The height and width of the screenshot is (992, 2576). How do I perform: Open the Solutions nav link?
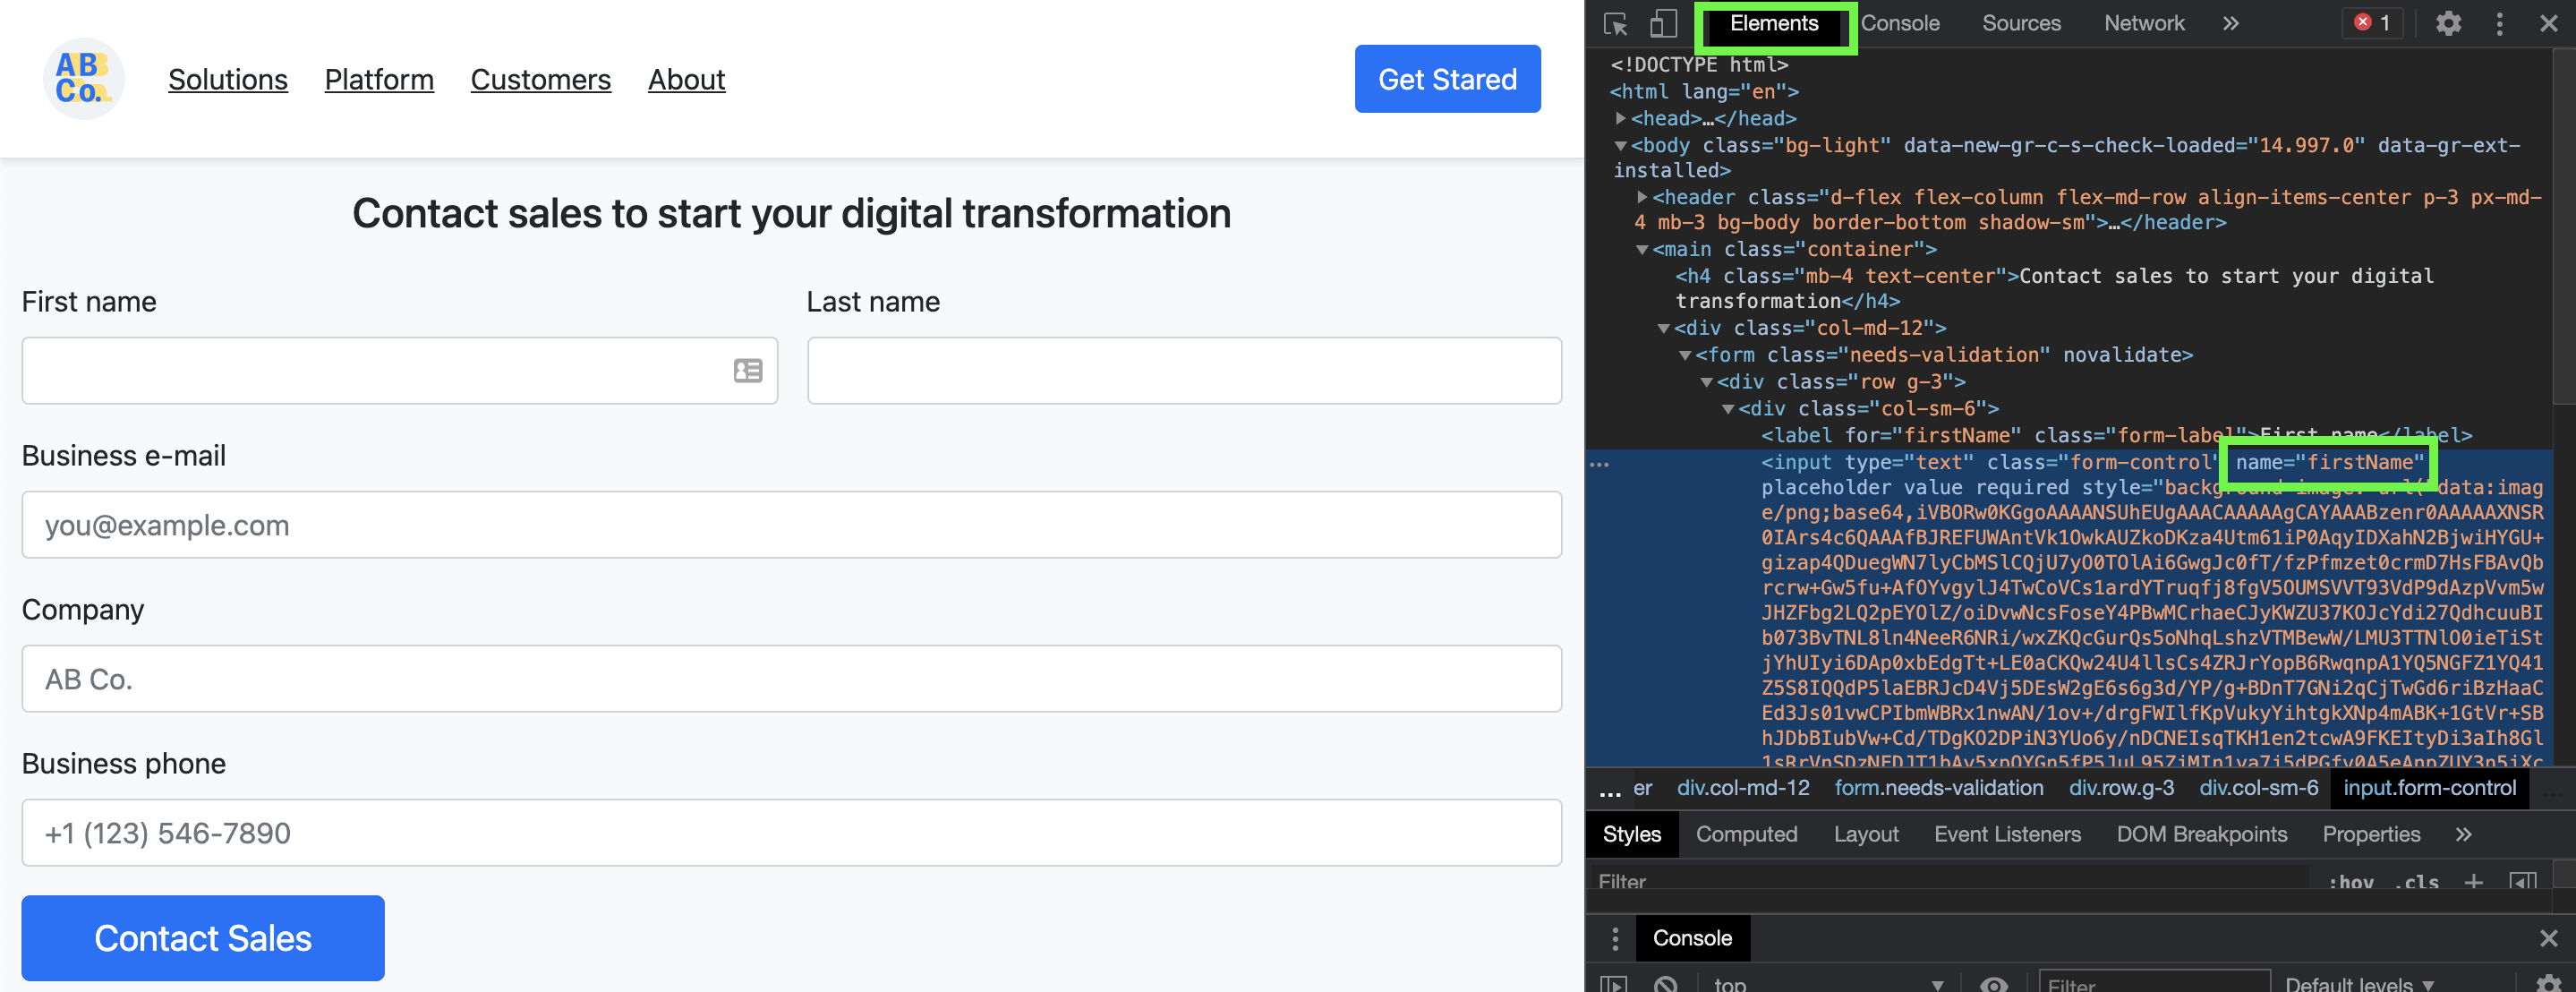tap(228, 79)
